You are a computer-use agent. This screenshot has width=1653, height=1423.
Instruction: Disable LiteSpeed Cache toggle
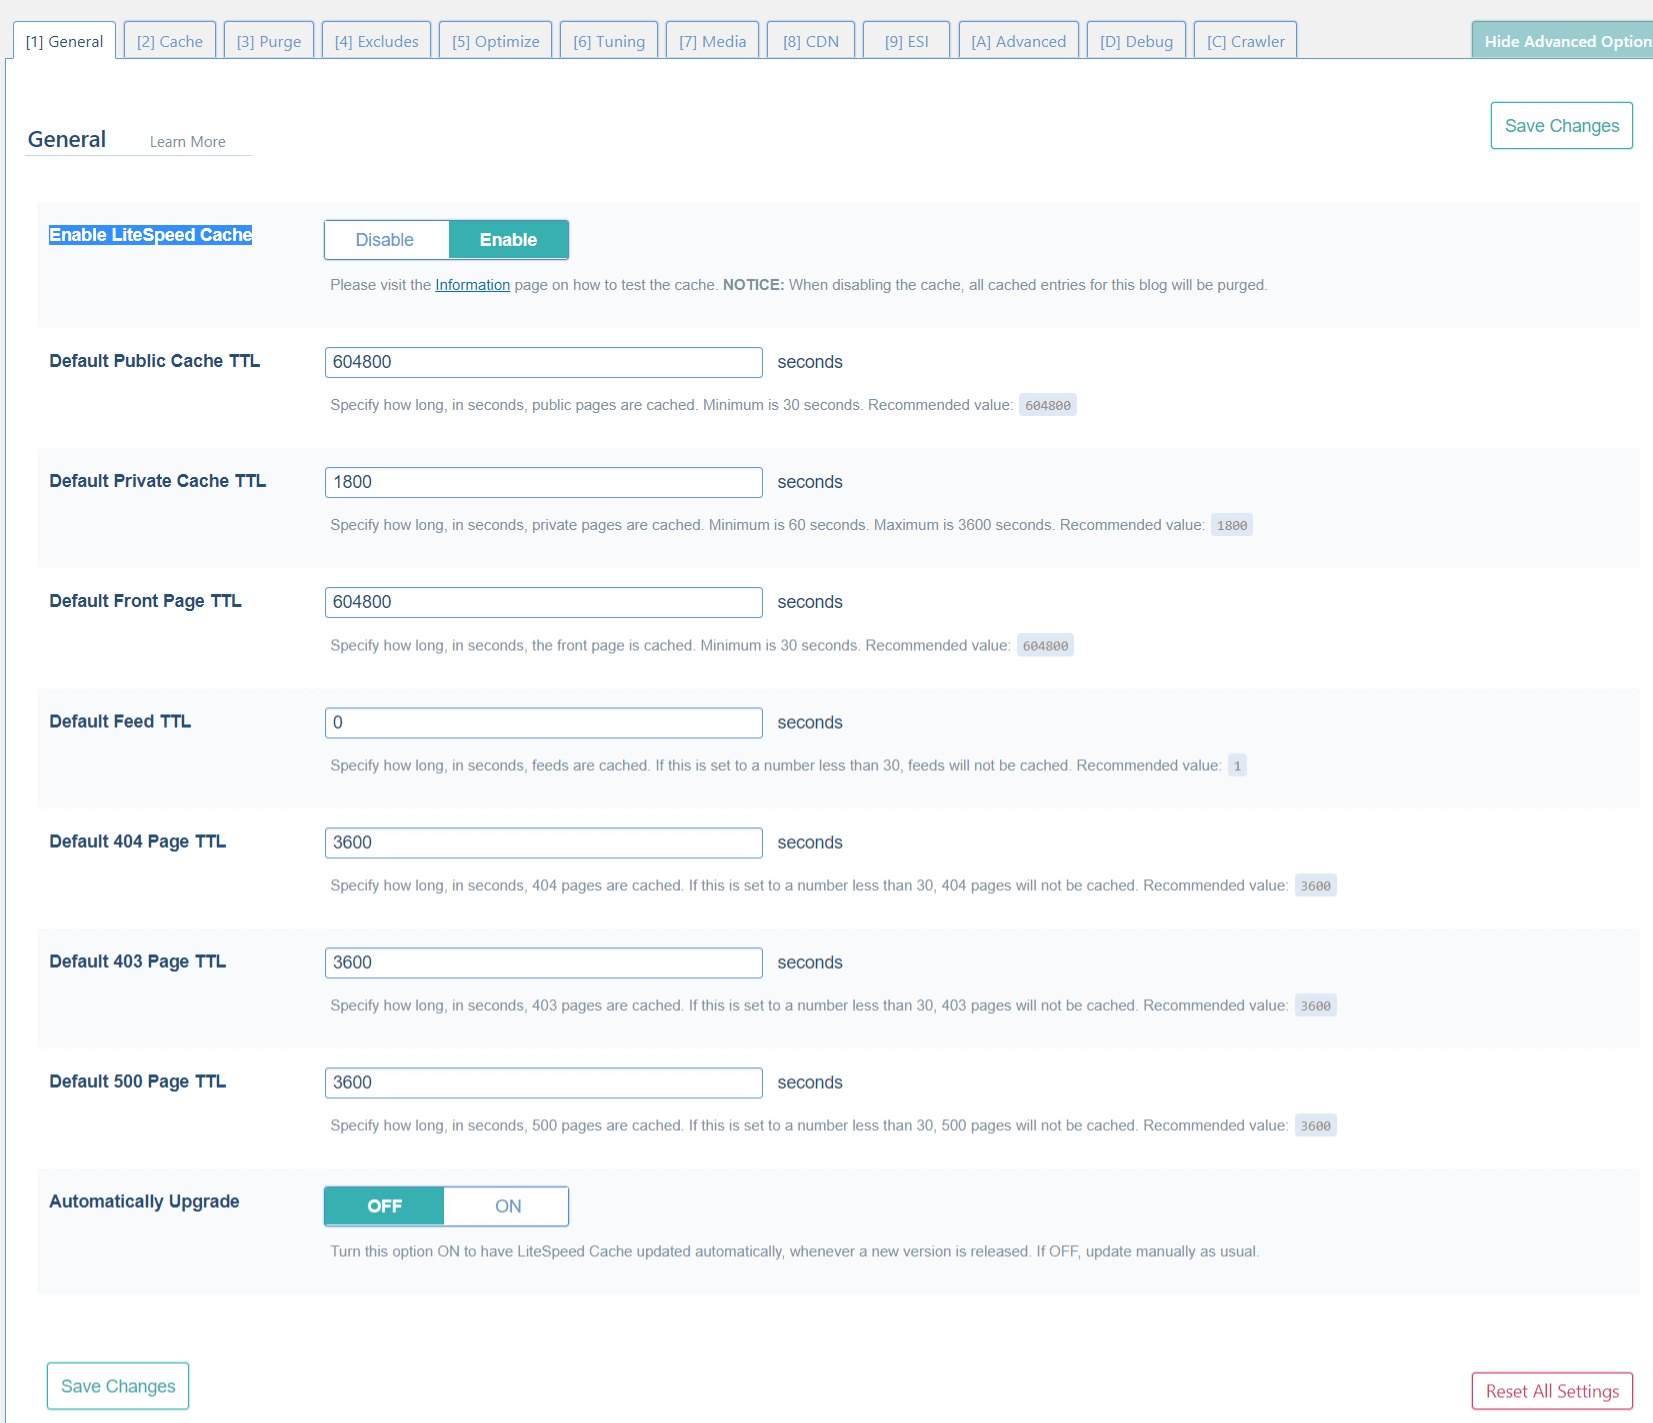tap(385, 240)
